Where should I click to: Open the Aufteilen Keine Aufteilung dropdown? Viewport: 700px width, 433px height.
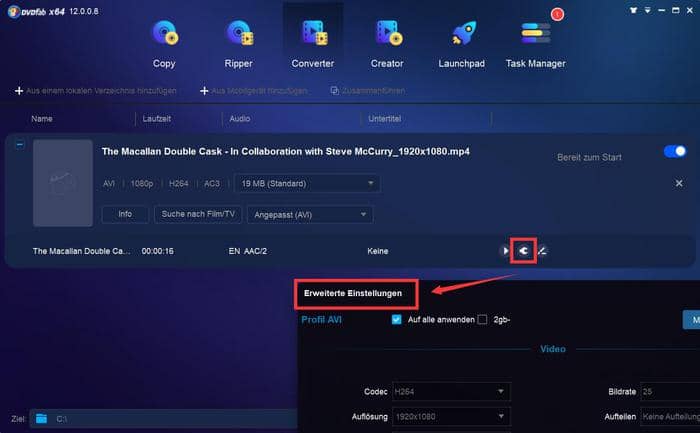[670, 416]
